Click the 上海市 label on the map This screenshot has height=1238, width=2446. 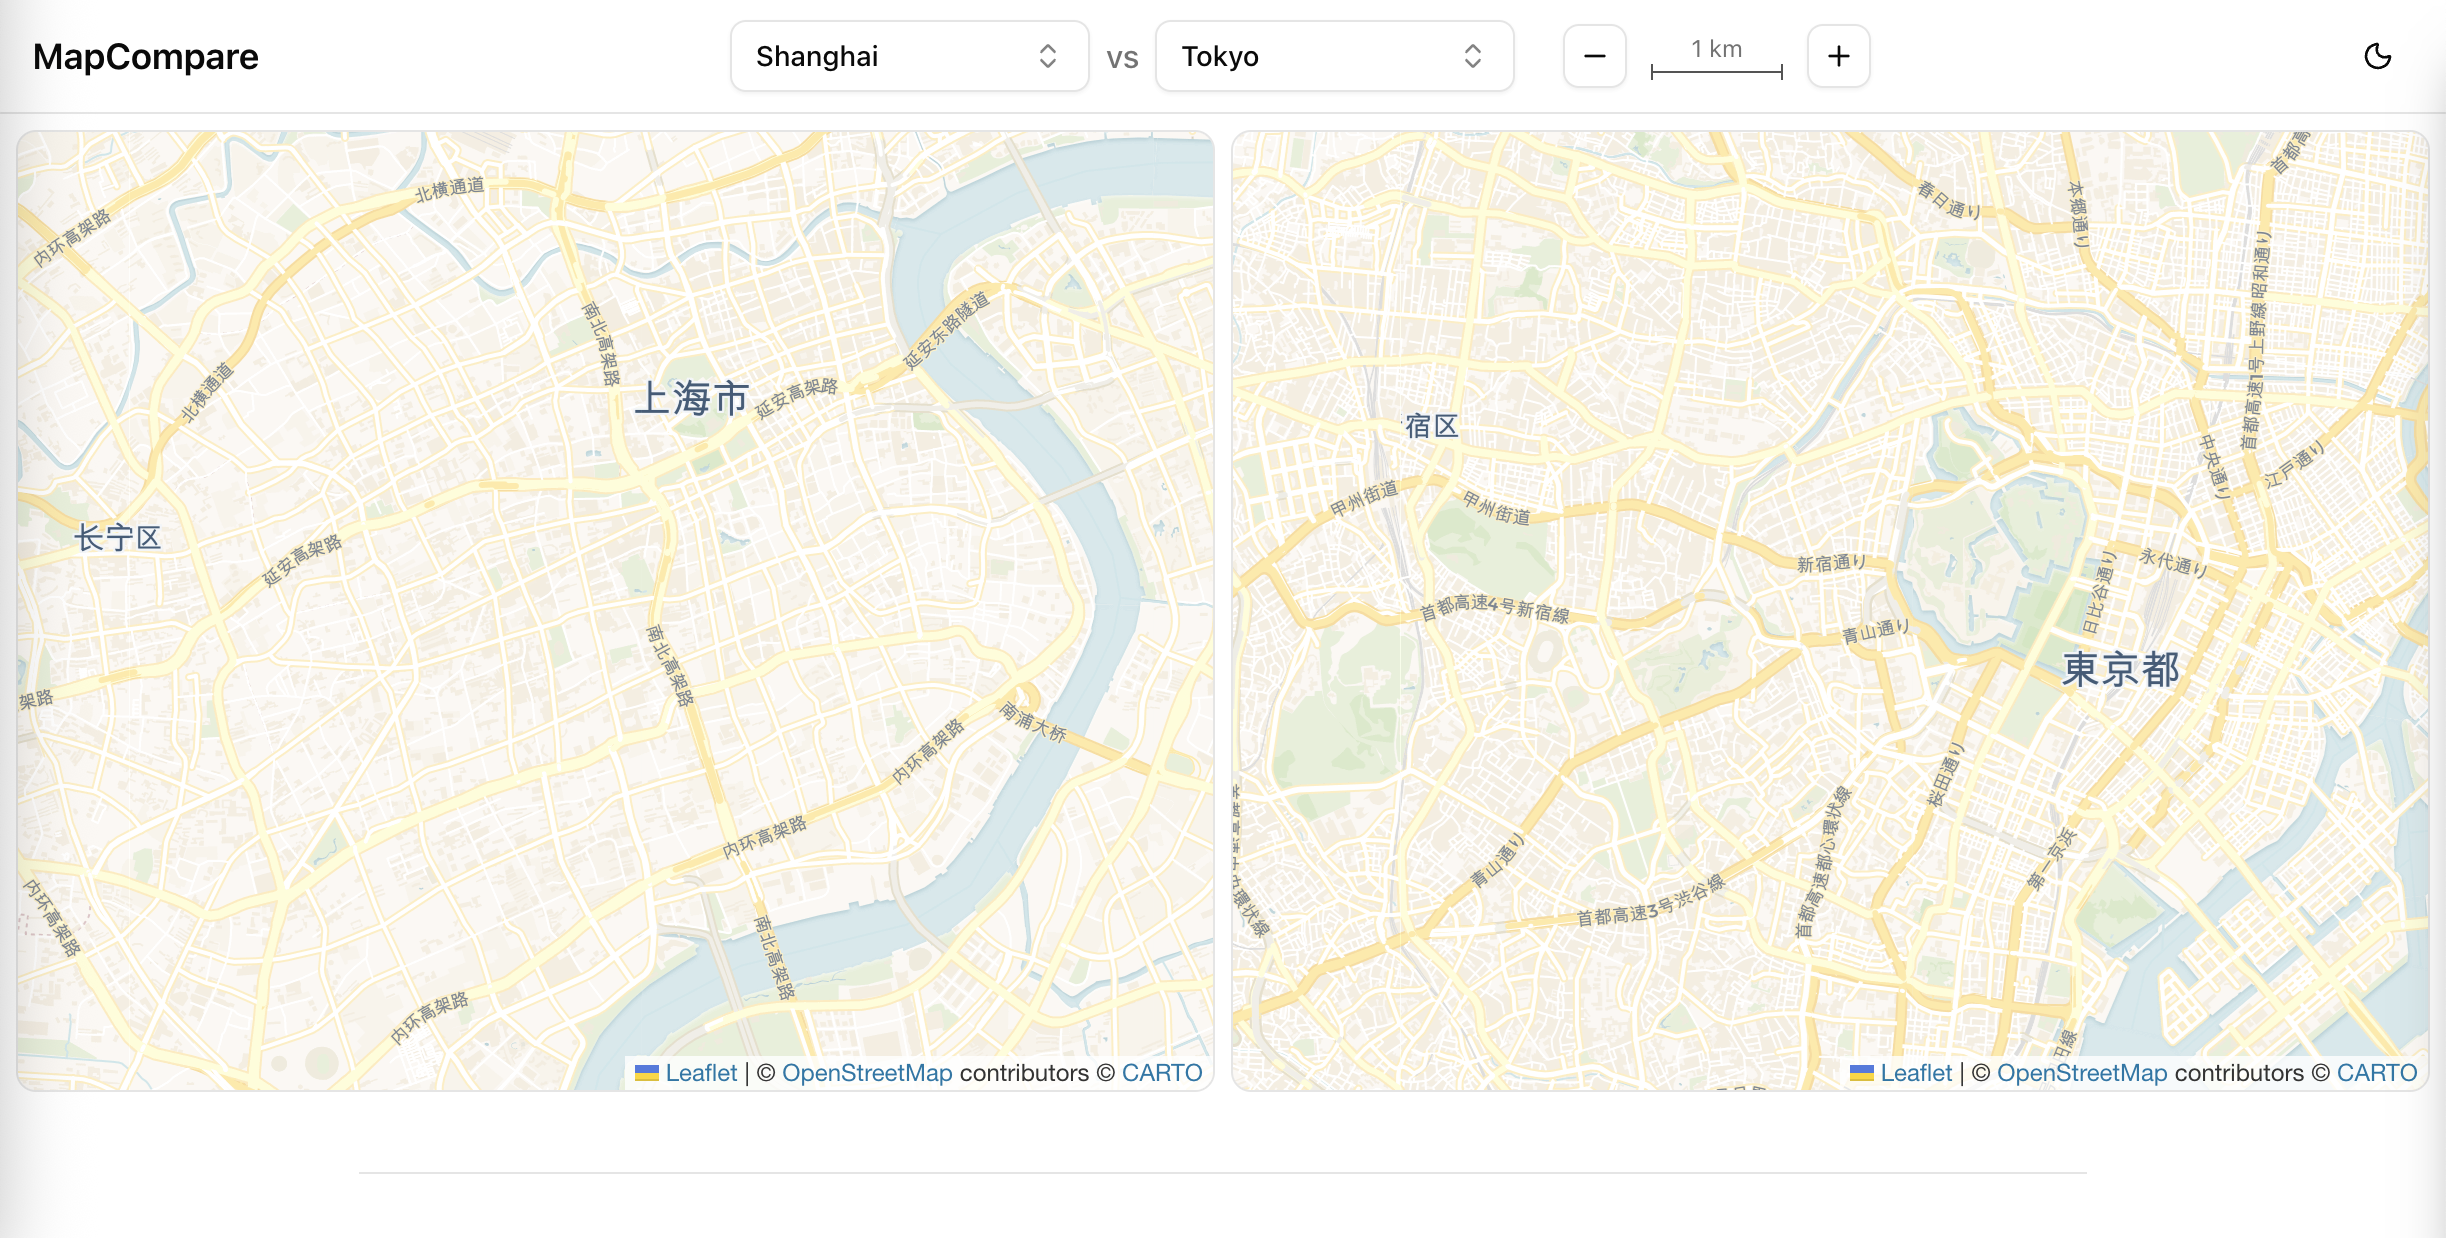692,398
